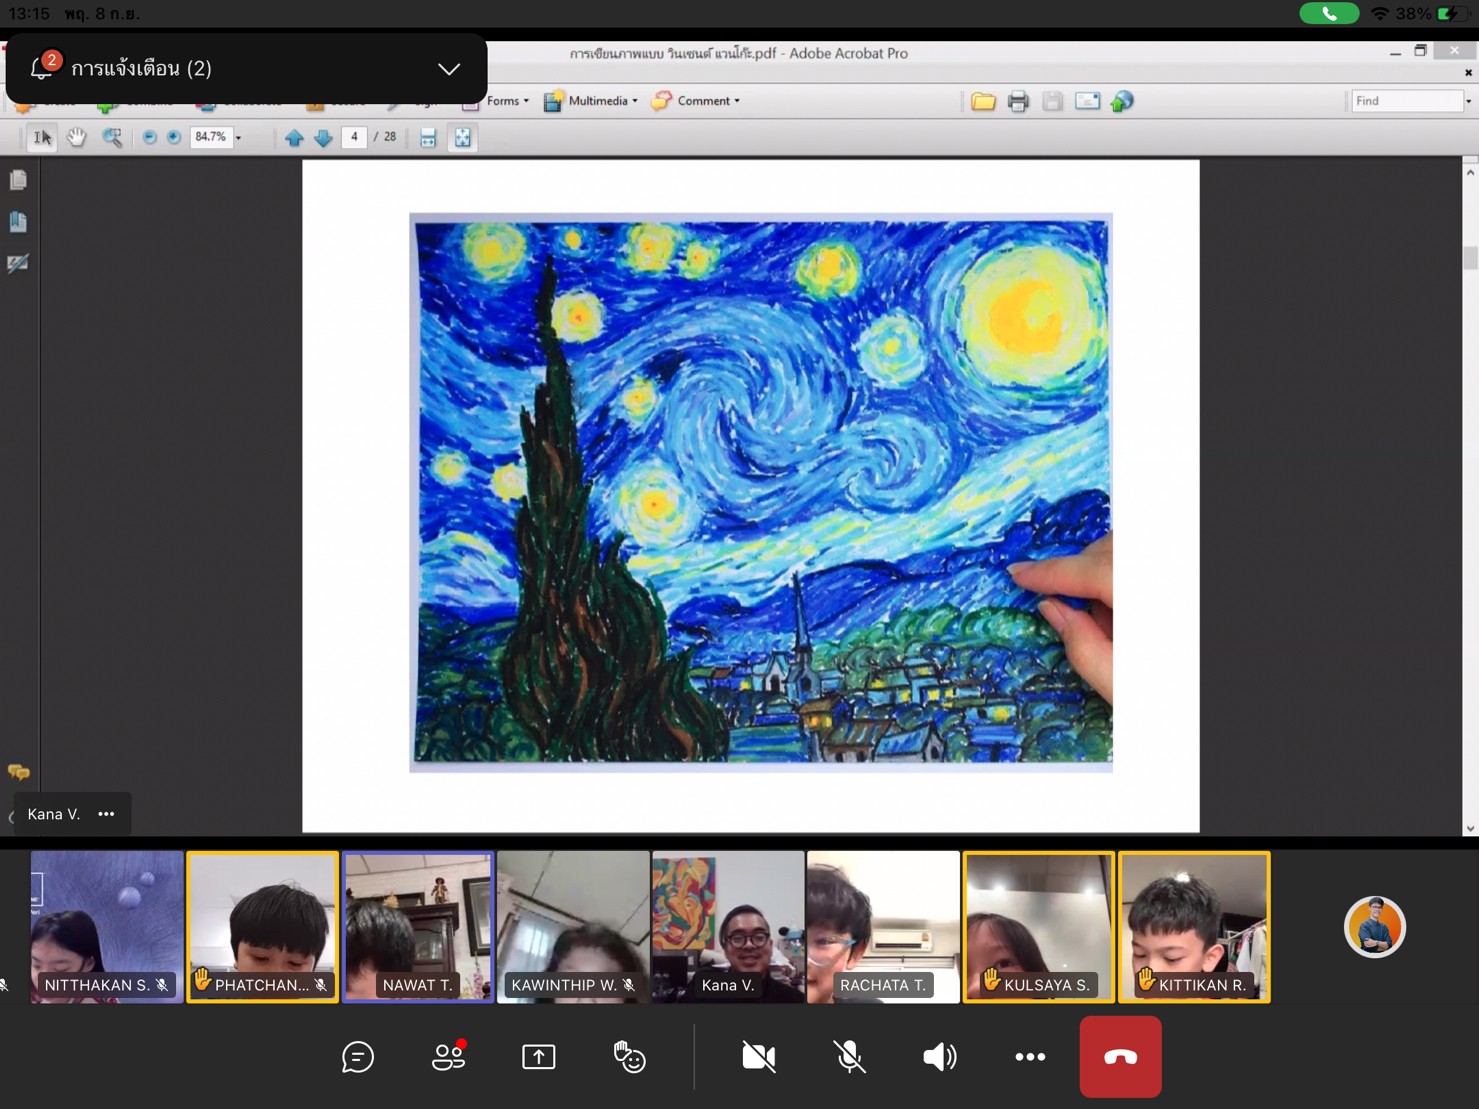This screenshot has height=1109, width=1479.
Task: Zoom out the PDF page
Action: tap(149, 138)
